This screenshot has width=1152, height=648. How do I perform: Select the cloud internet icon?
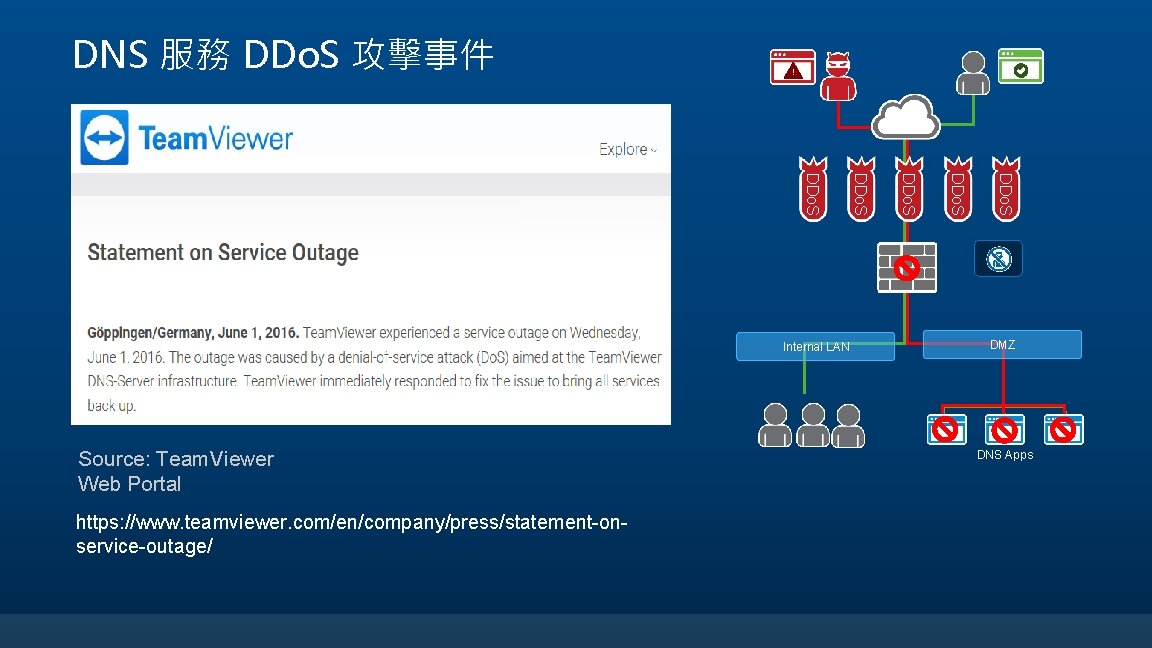tap(906, 117)
